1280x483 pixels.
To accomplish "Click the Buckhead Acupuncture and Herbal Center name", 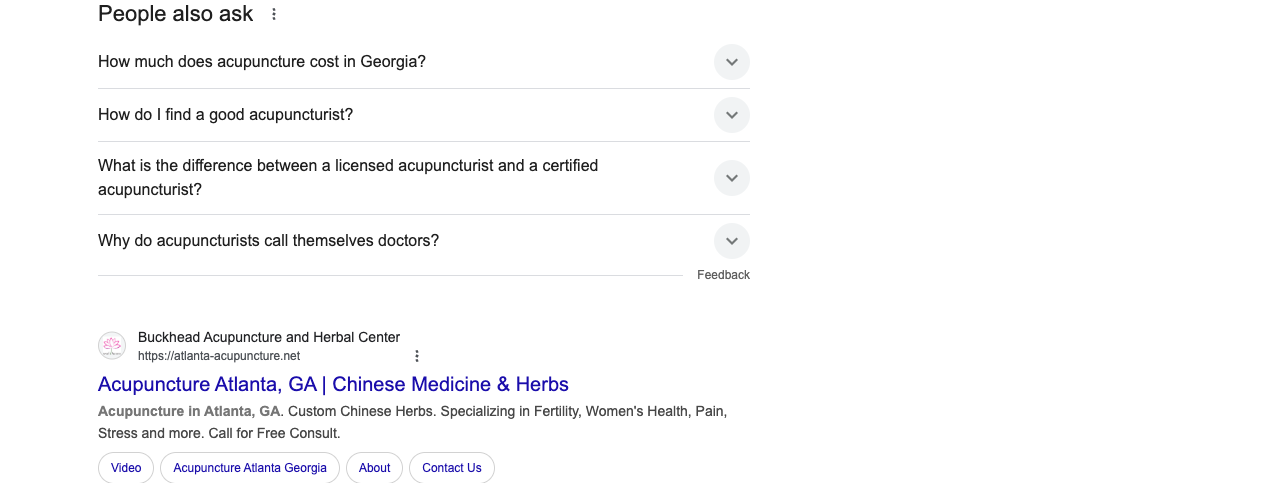I will (x=269, y=337).
